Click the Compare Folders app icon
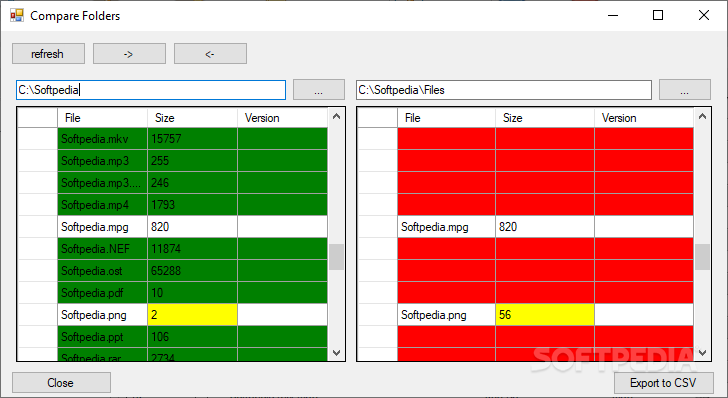The image size is (728, 398). [x=17, y=15]
